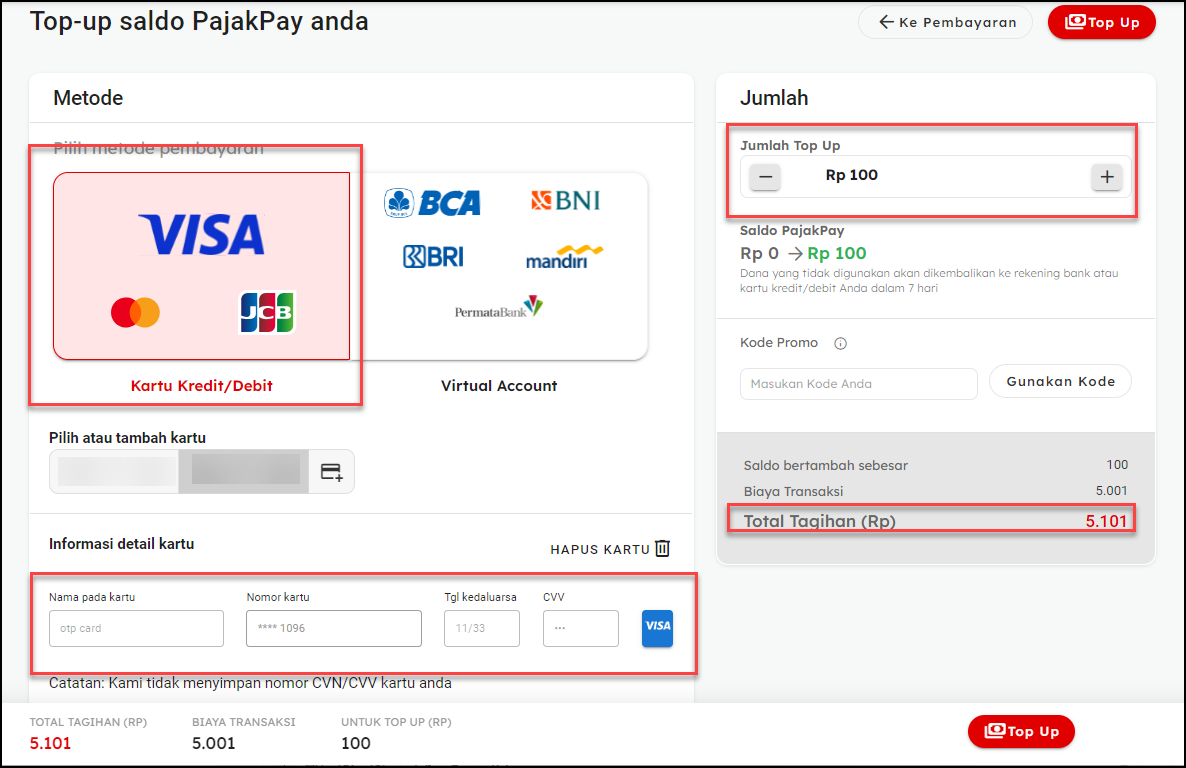Click the Saldo bertambah sebesar row
1186x768 pixels.
point(935,465)
